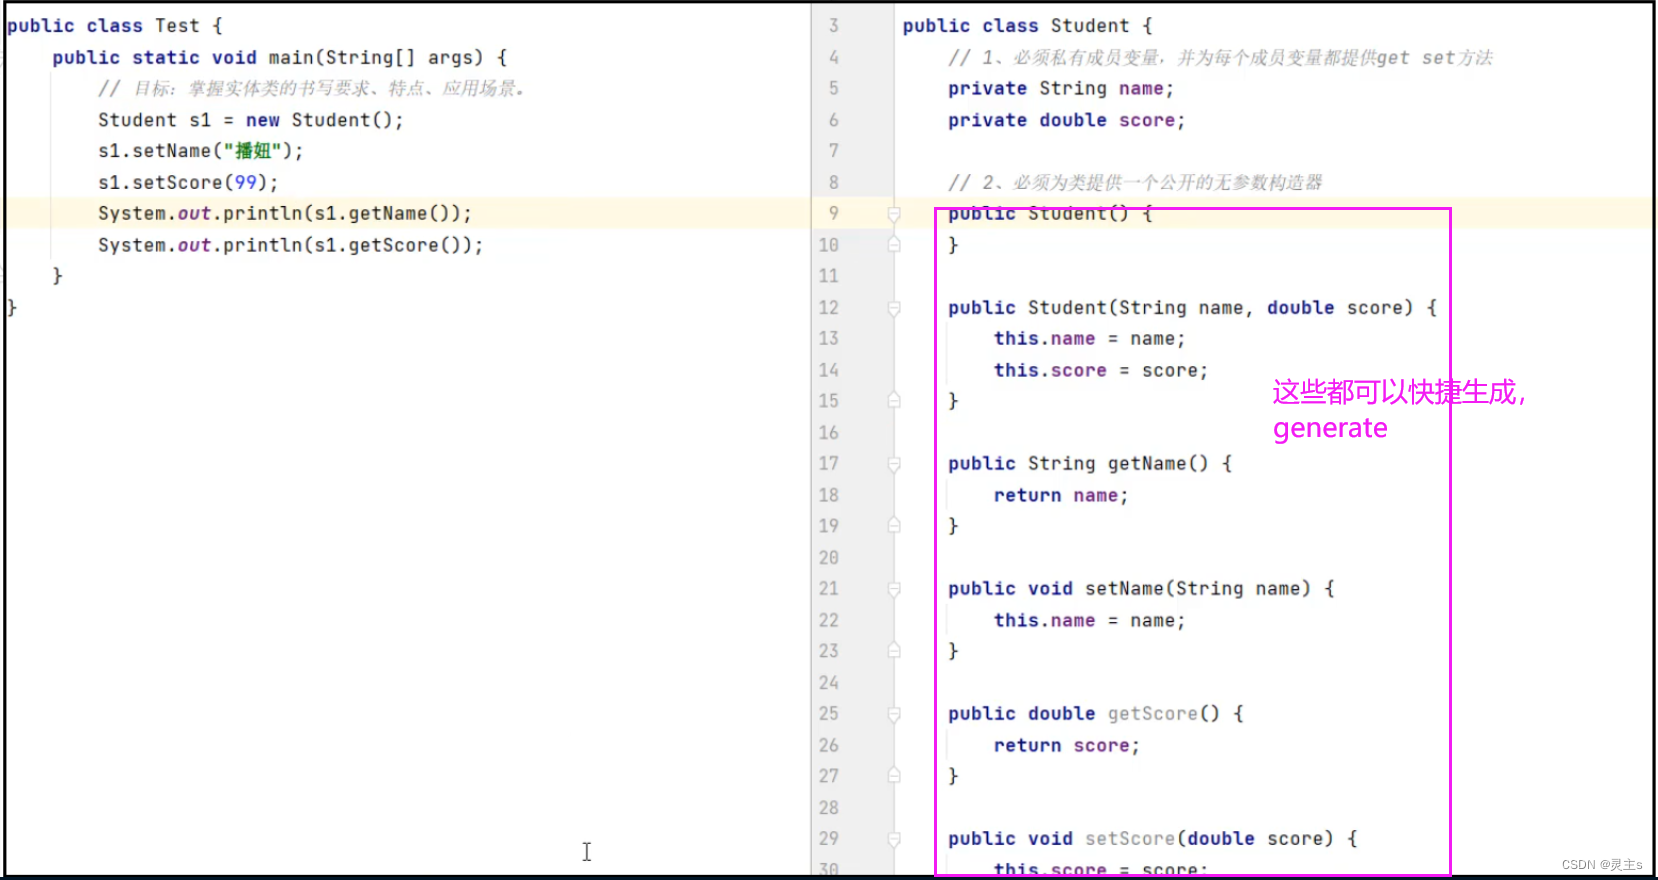Click the "private String name;" field
The image size is (1658, 880).
(1060, 88)
